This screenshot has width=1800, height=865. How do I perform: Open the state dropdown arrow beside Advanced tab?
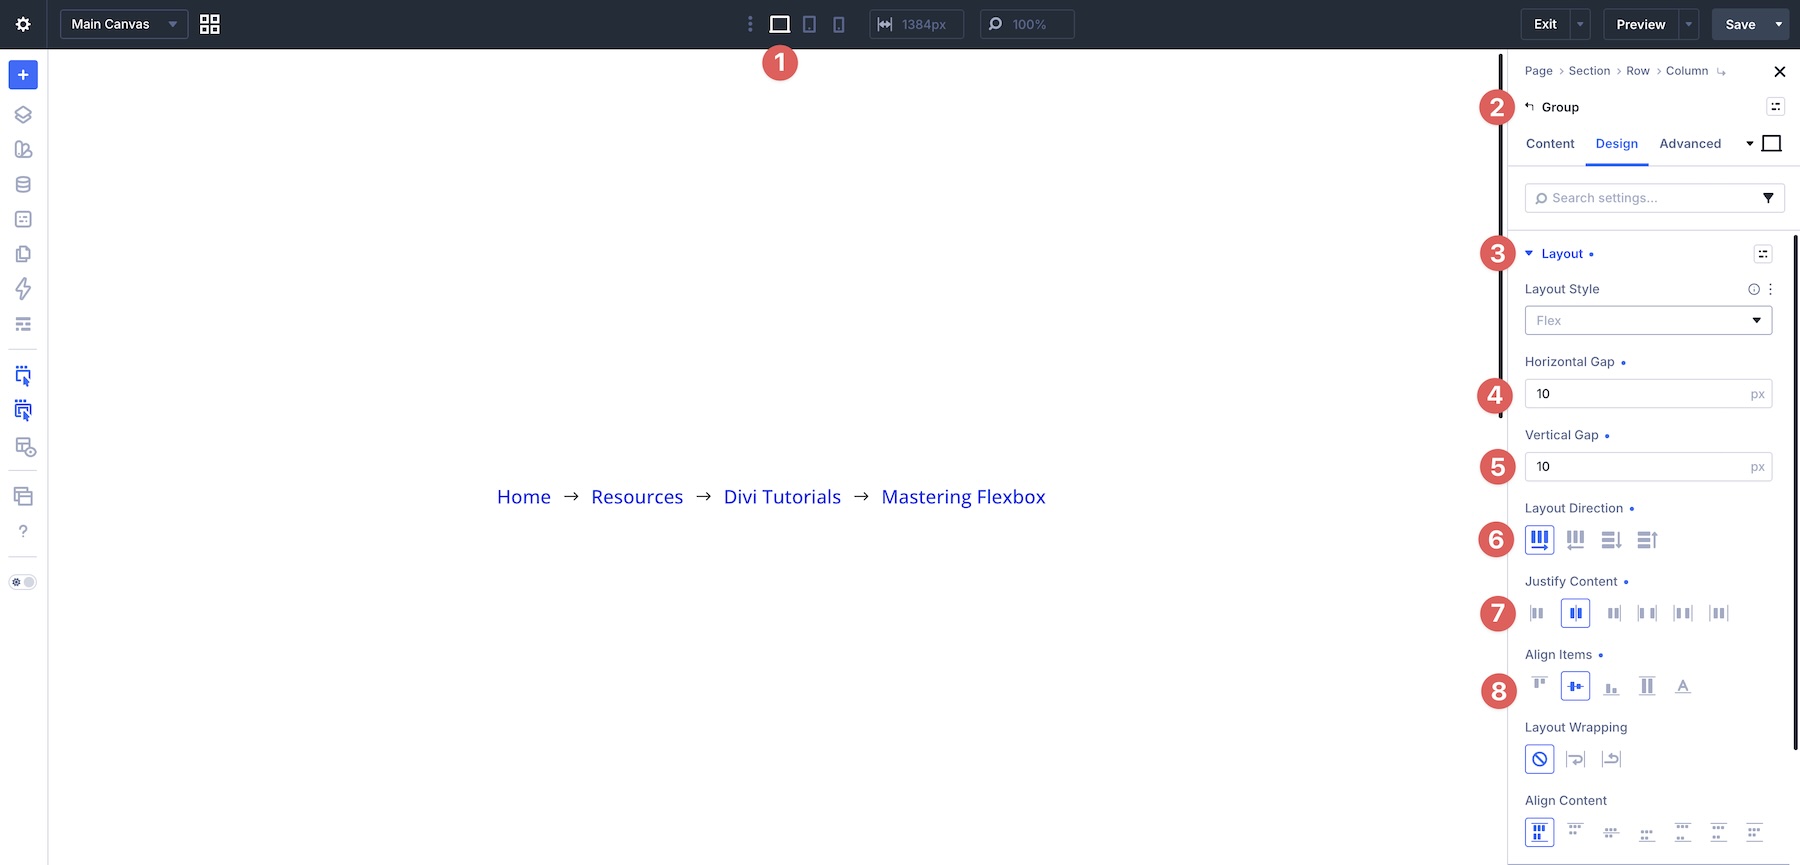1750,144
